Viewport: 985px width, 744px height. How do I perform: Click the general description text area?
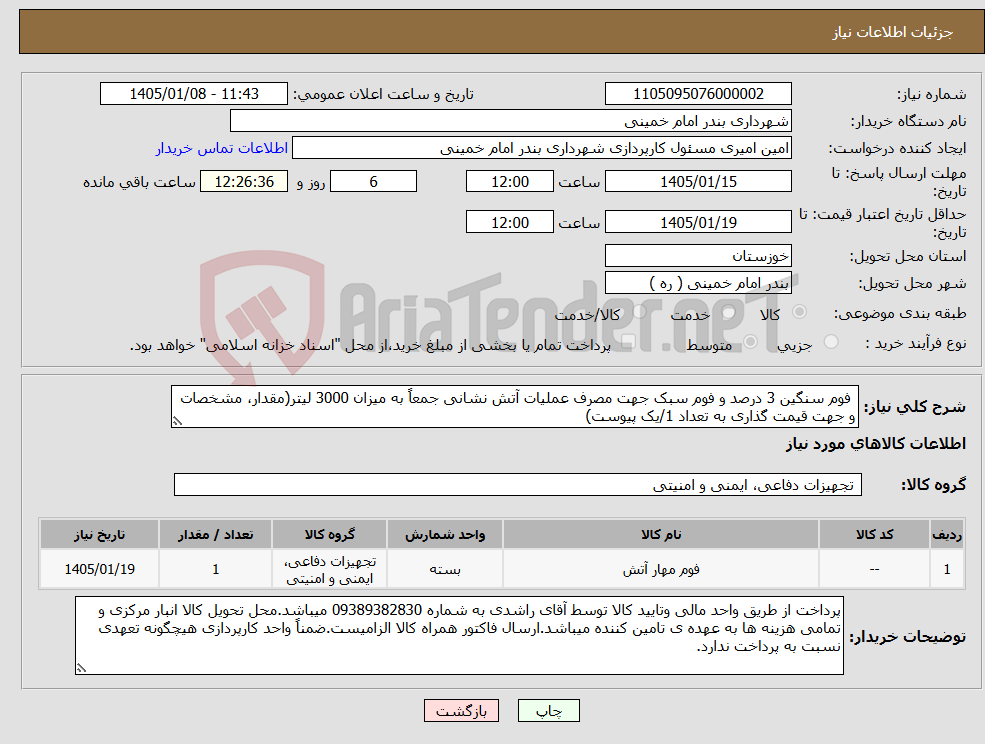click(x=514, y=407)
